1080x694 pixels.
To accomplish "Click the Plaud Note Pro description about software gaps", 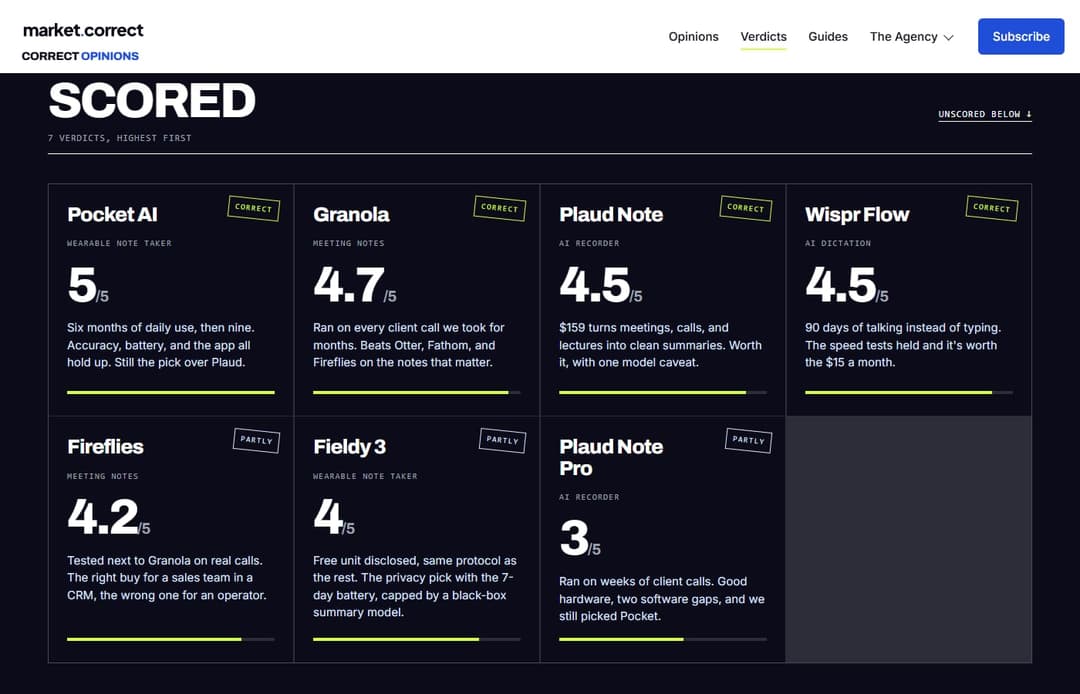I will [x=662, y=599].
